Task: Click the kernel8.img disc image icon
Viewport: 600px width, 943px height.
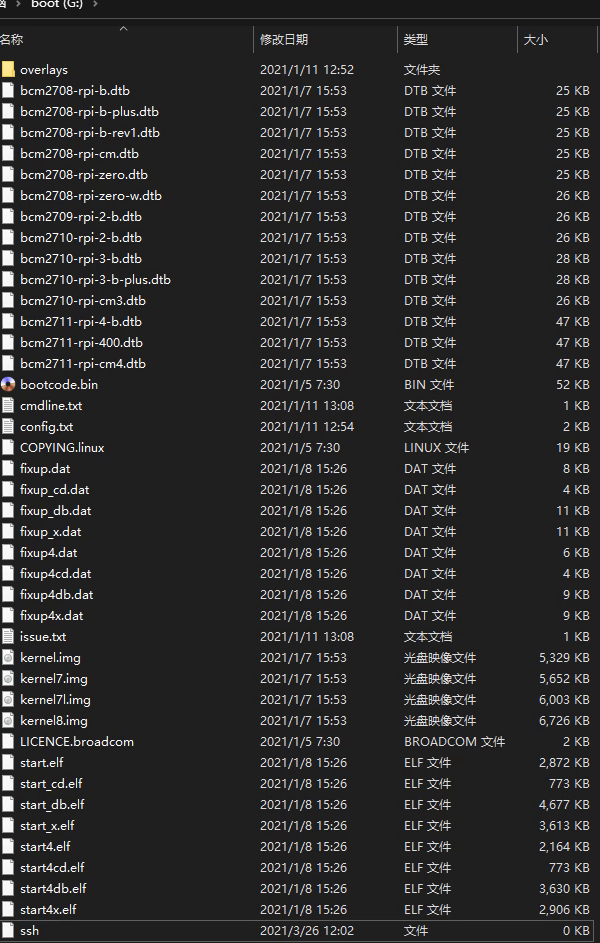Action: (x=8, y=721)
